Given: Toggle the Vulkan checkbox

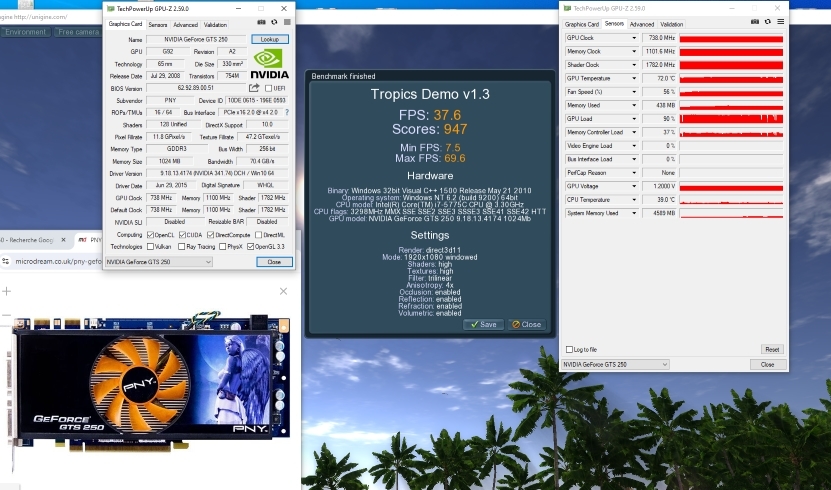Looking at the screenshot, I should click(x=151, y=247).
